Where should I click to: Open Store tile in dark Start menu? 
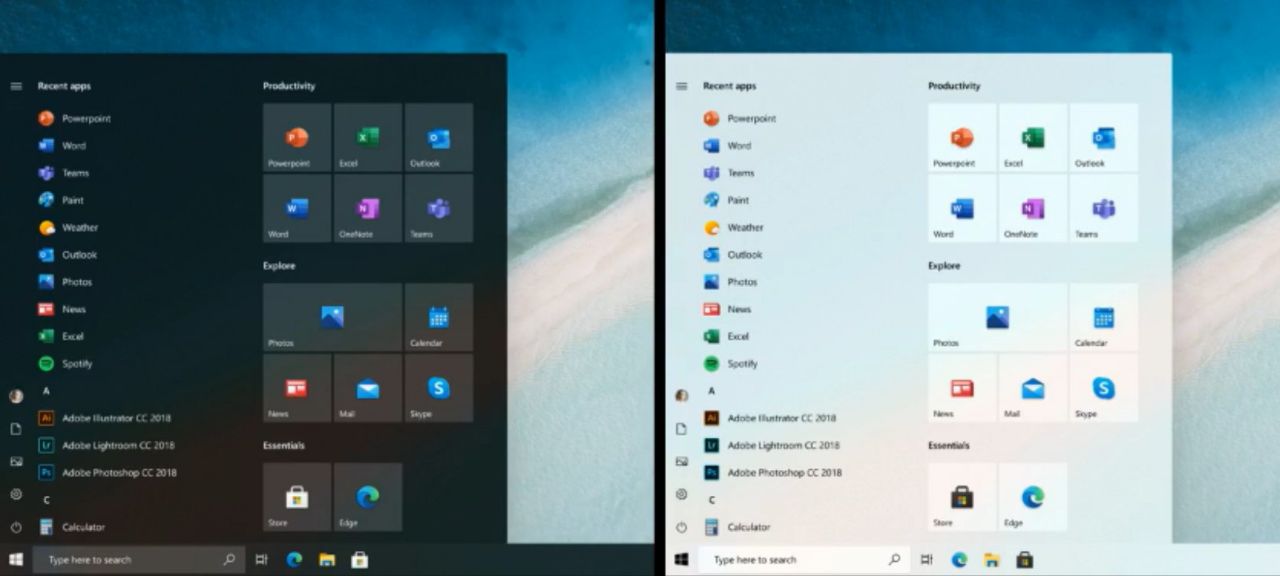(297, 497)
